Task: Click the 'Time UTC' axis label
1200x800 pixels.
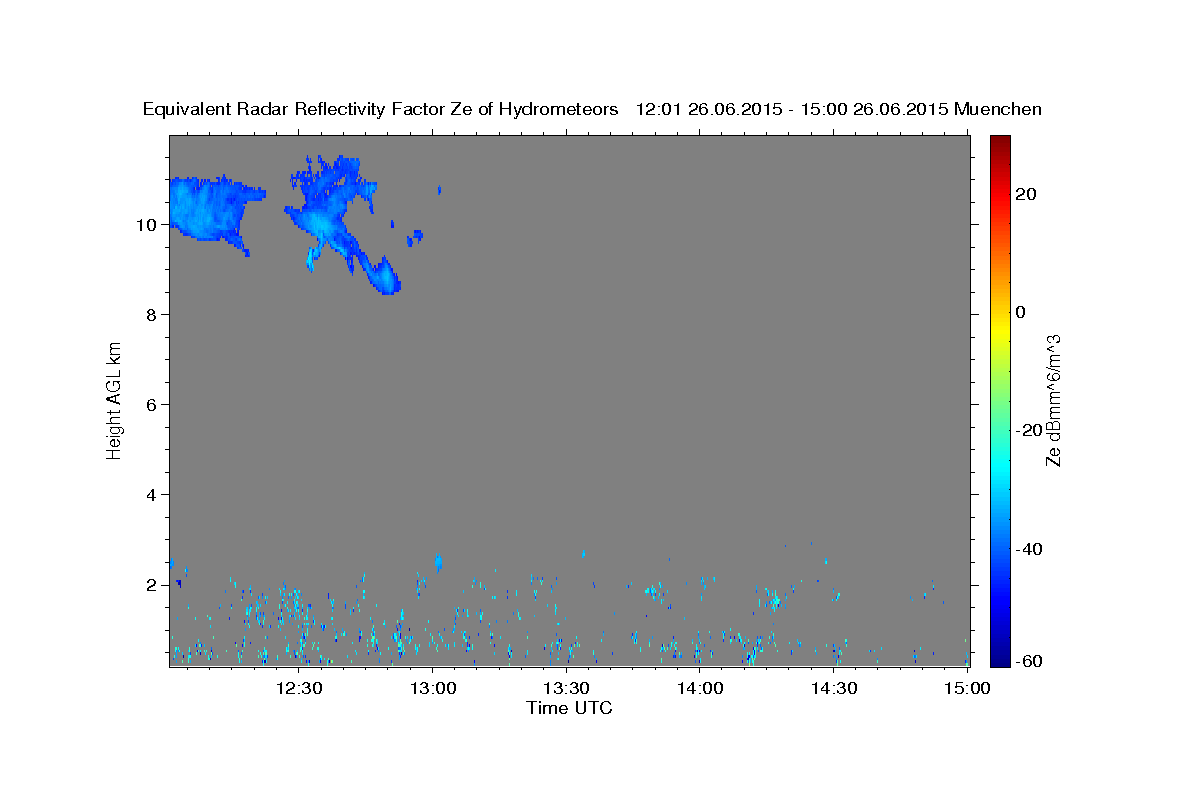Action: coord(569,708)
